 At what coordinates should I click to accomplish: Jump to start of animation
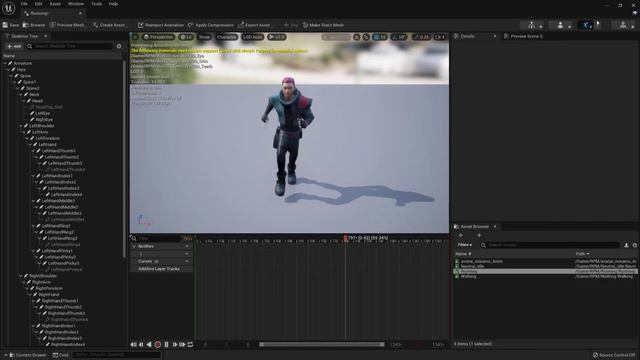(x=133, y=344)
